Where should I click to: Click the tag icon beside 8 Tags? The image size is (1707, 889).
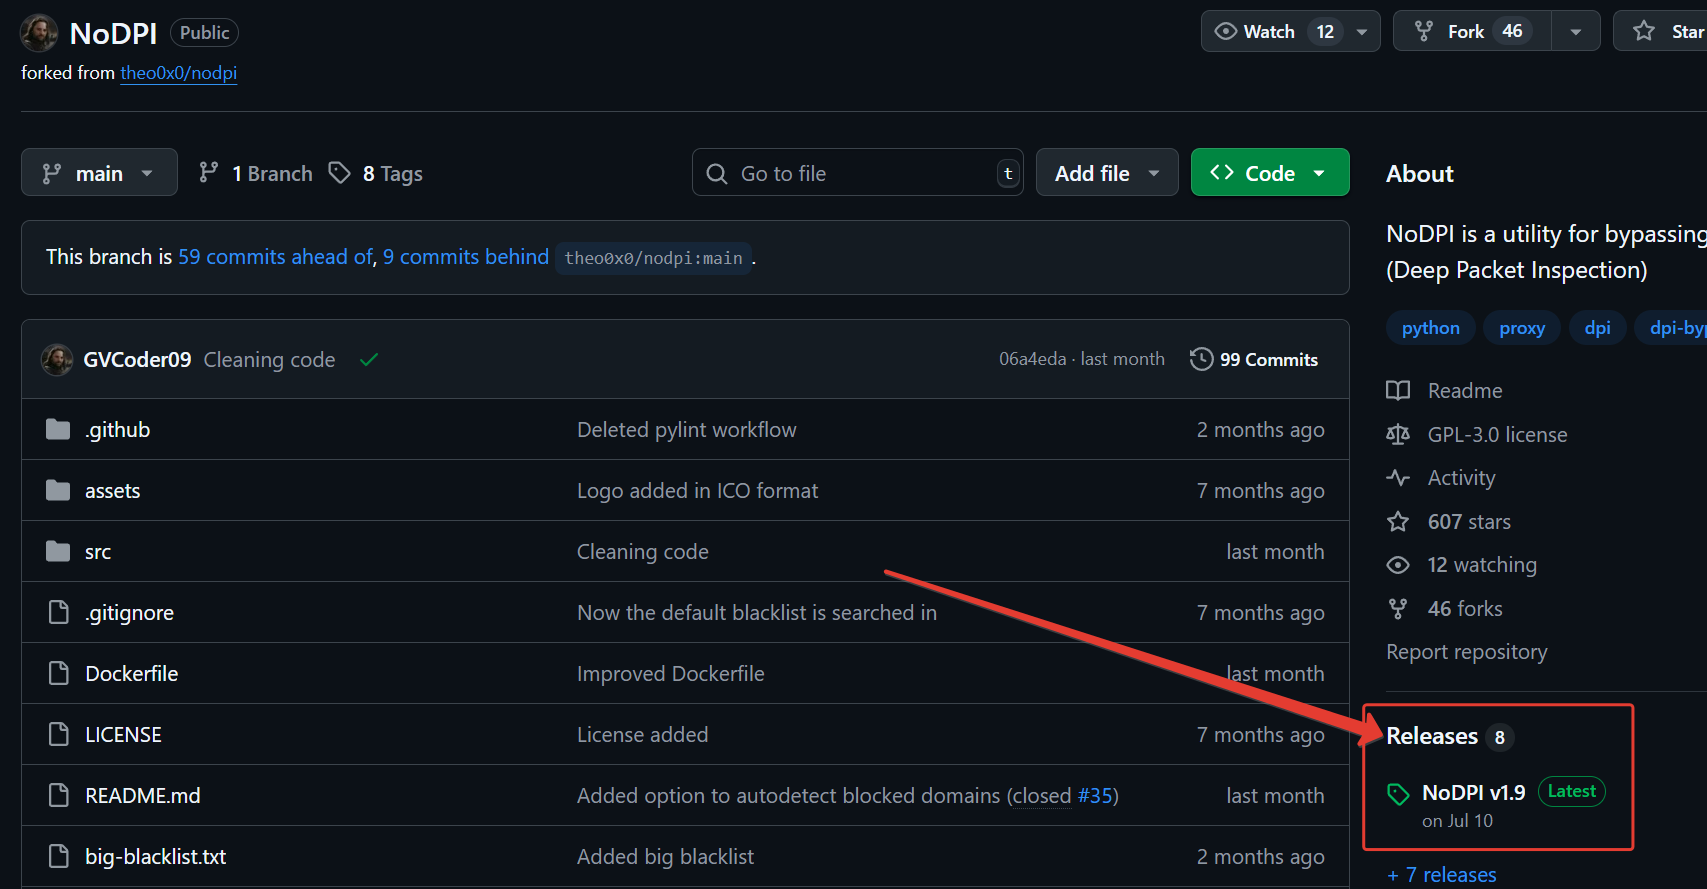(340, 173)
